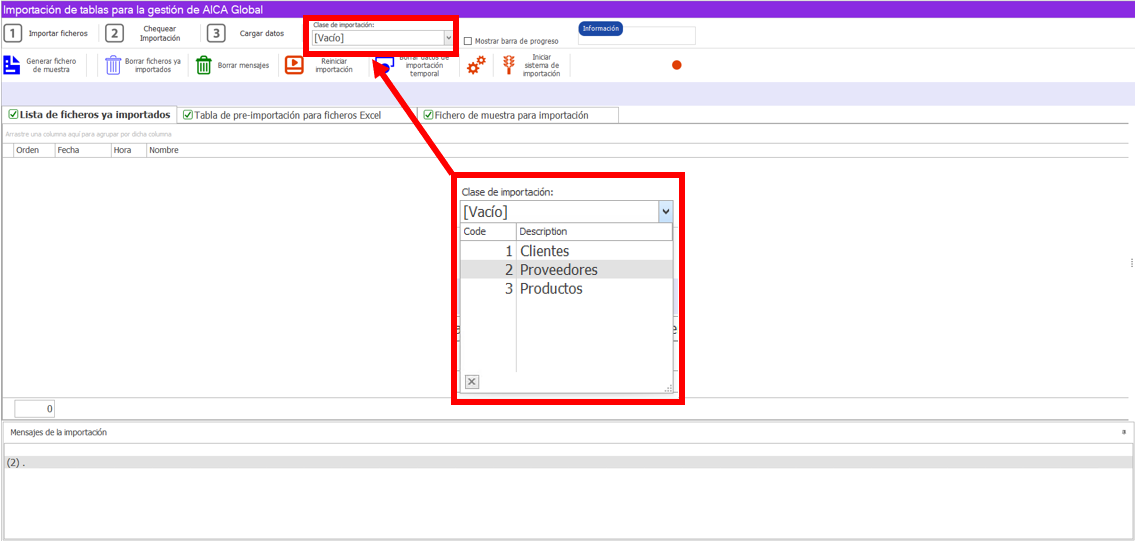
Task: Open the Clase de importación dropdown in toolbar
Action: (448, 38)
